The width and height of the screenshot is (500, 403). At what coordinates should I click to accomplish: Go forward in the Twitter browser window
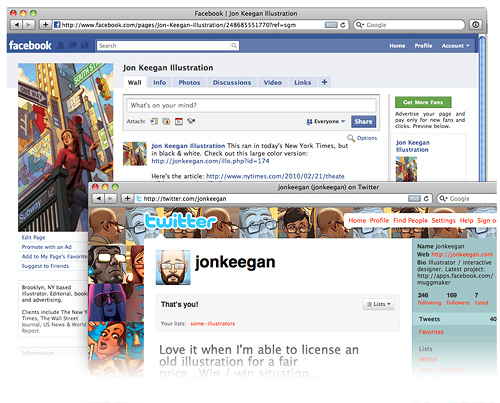click(x=110, y=199)
